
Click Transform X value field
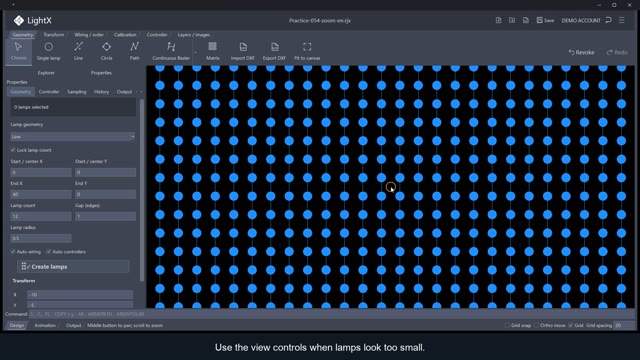[80, 294]
